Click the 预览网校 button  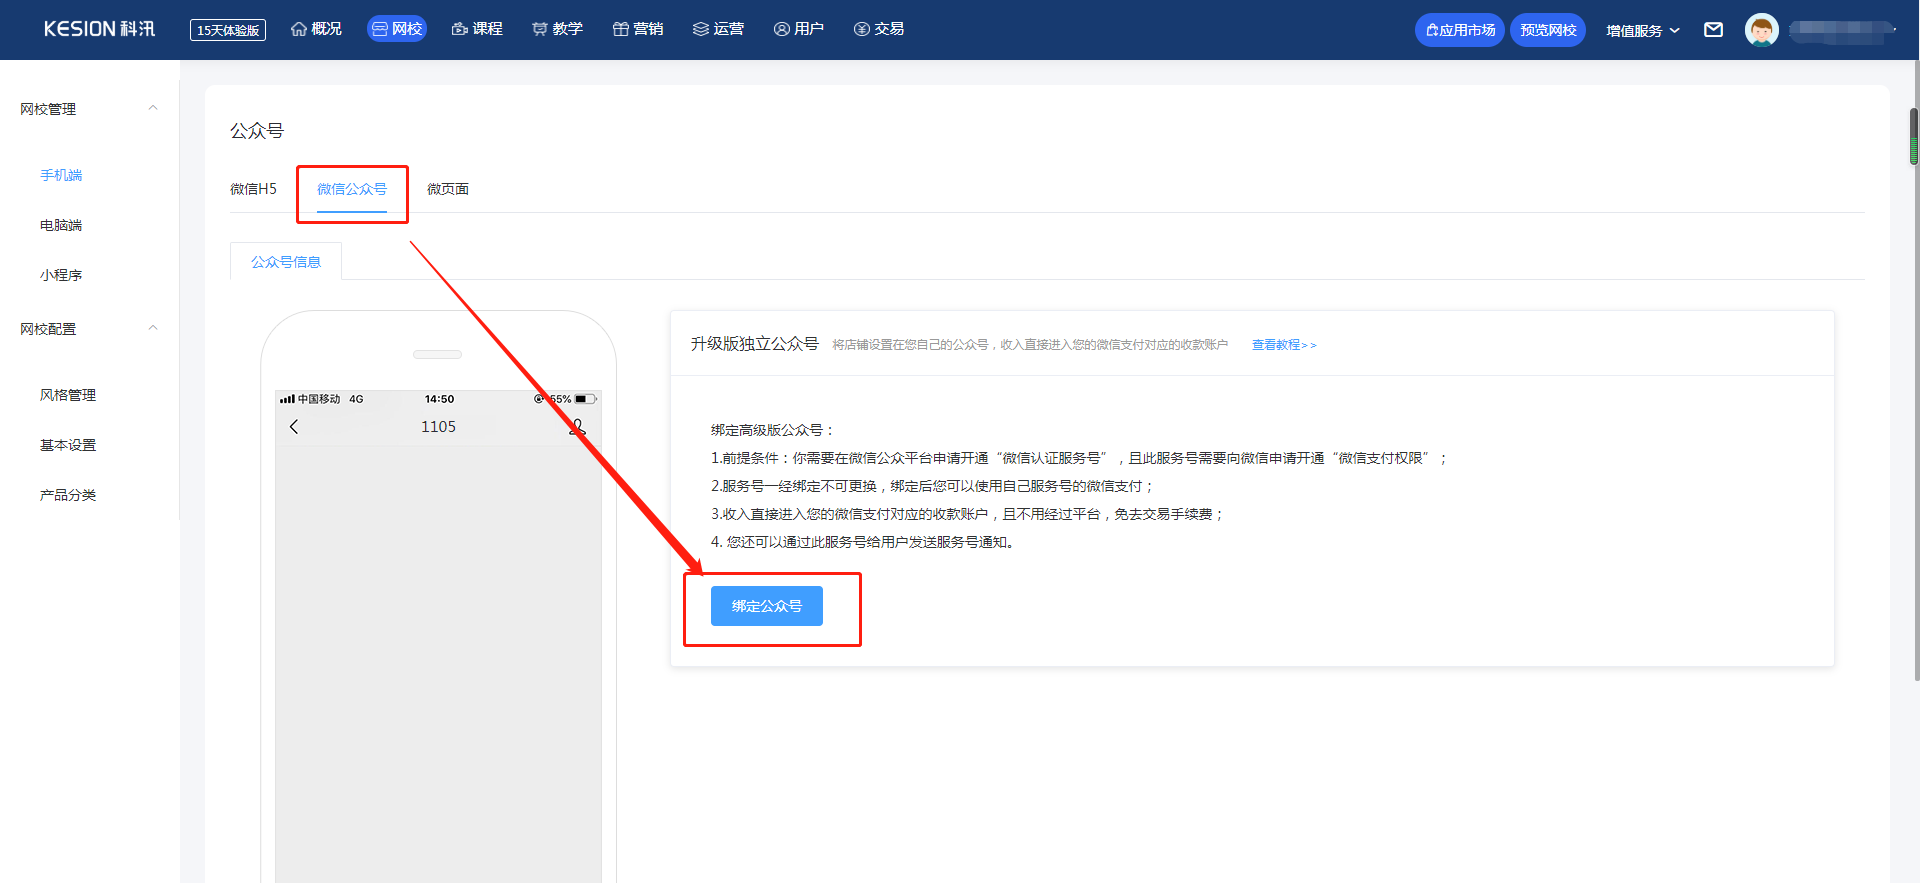tap(1548, 30)
